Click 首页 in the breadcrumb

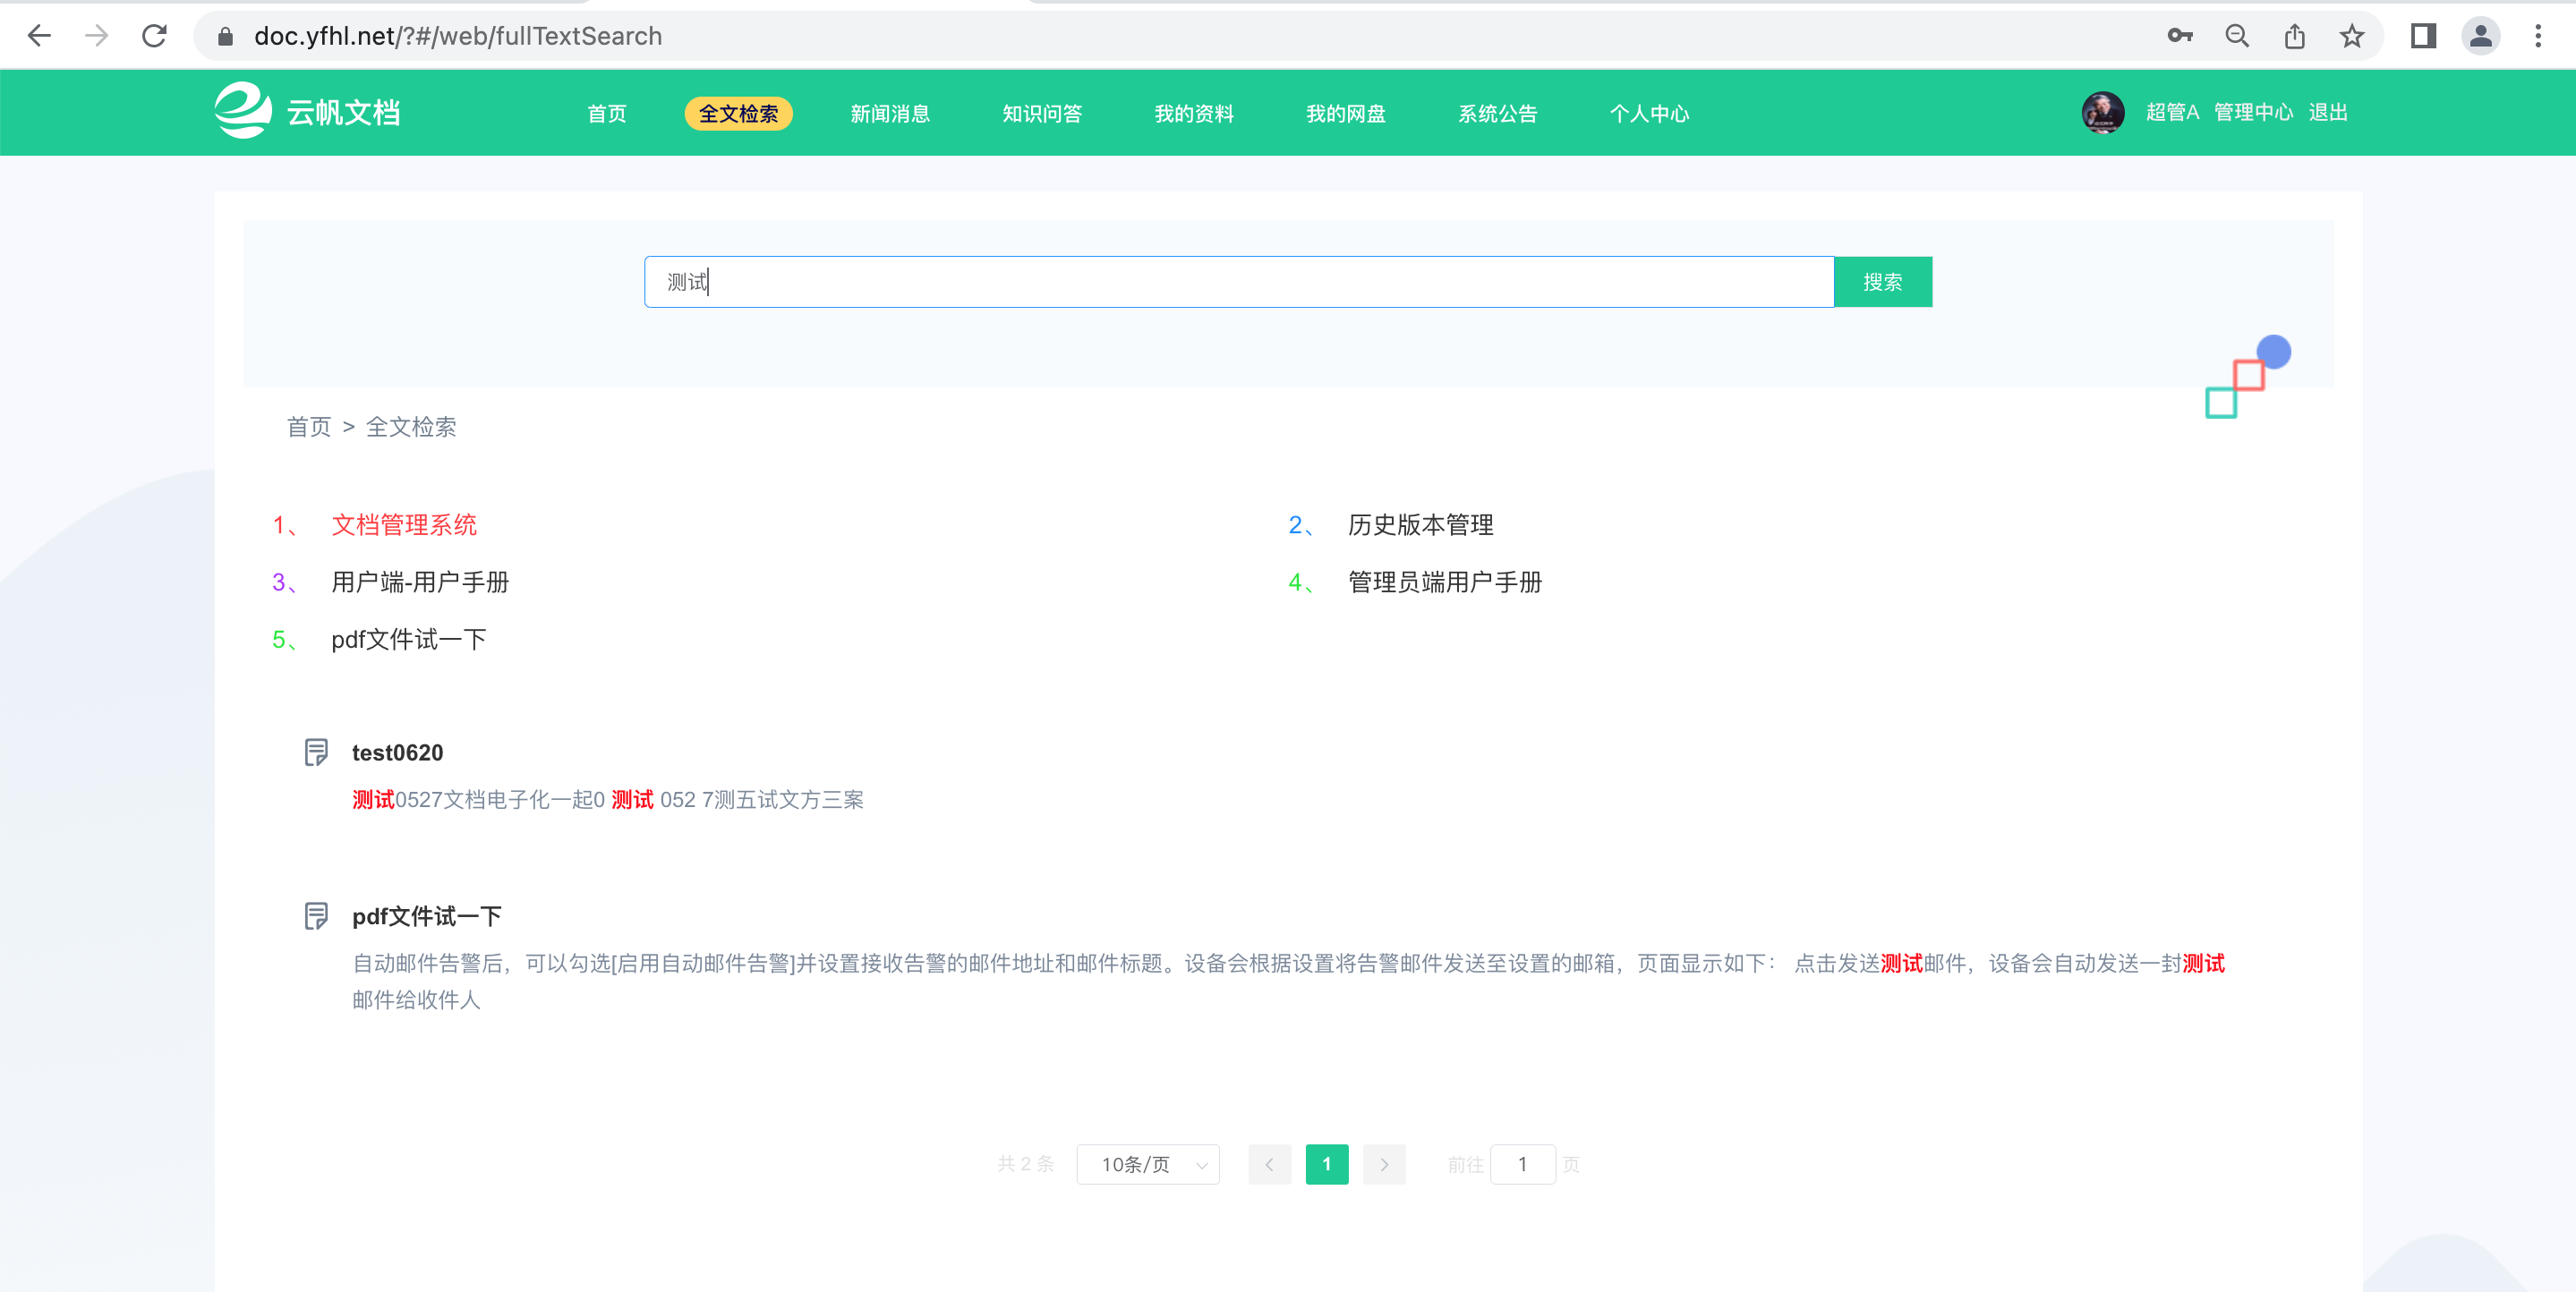309,427
